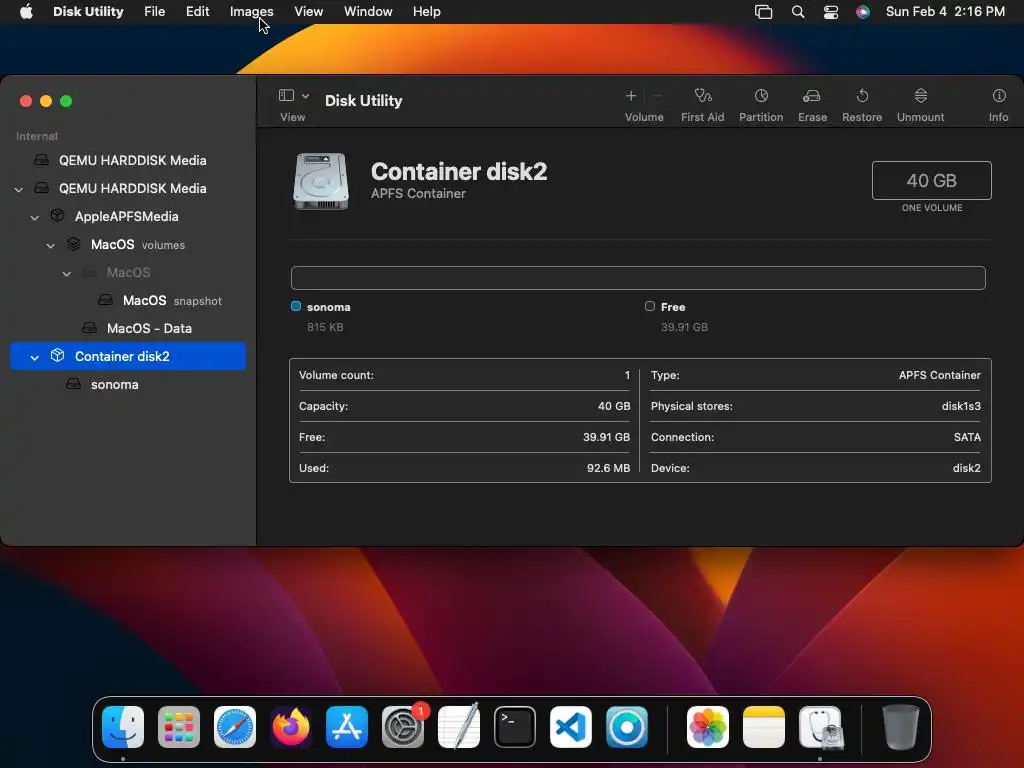Open Spotlight search in menu bar
Image resolution: width=1024 pixels, height=768 pixels.
point(798,12)
